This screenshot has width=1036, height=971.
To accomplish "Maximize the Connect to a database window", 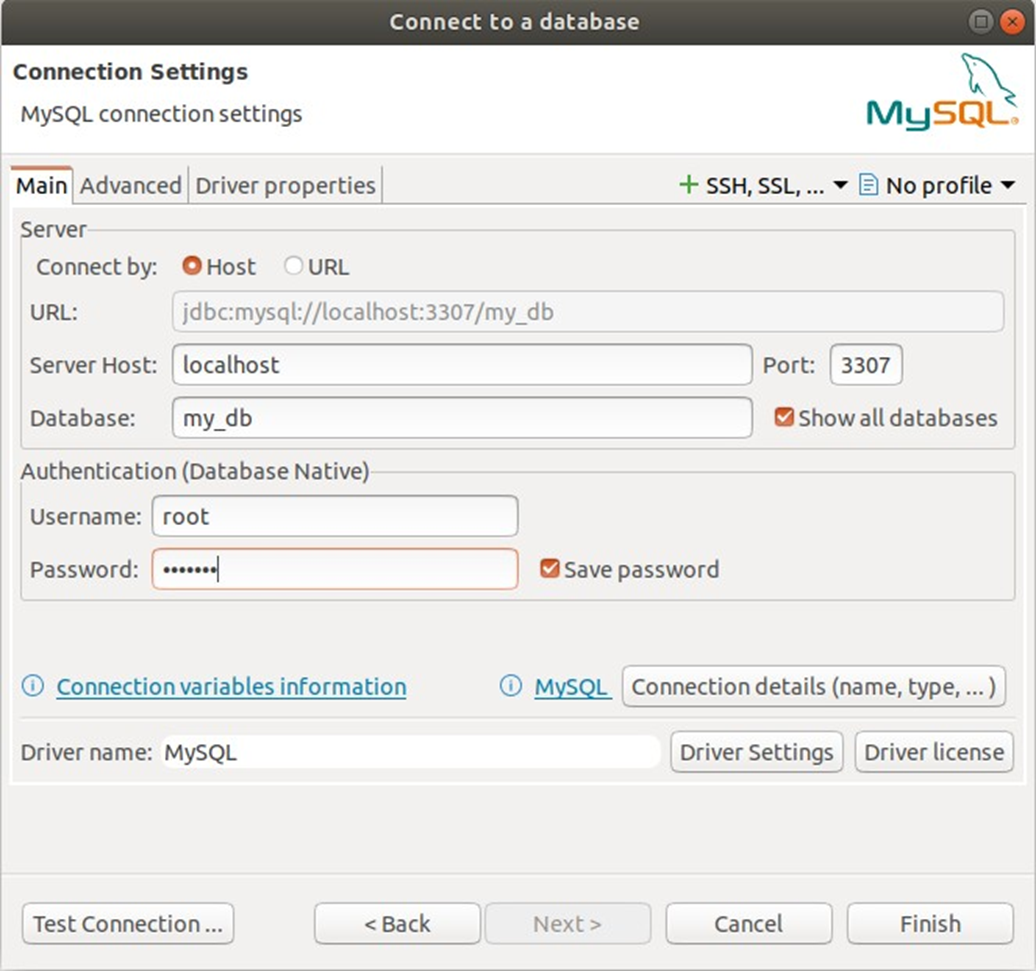I will [981, 22].
